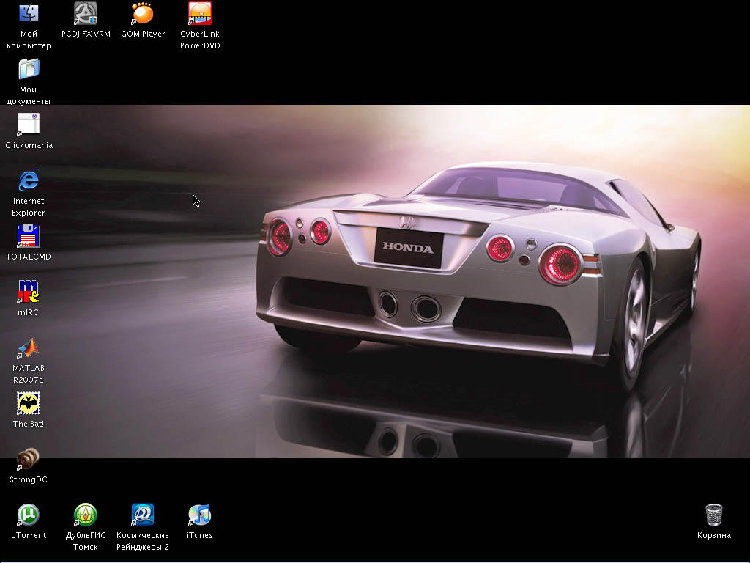Image resolution: width=750 pixels, height=563 pixels.
Task: Select the CyberLink PowerDVD shortcut
Action: pyautogui.click(x=199, y=13)
